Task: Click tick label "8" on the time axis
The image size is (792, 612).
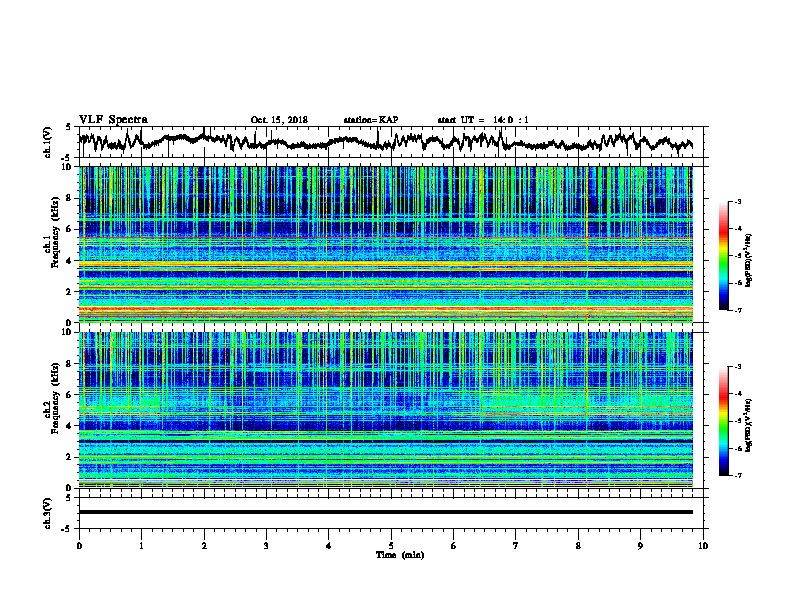Action: [578, 546]
